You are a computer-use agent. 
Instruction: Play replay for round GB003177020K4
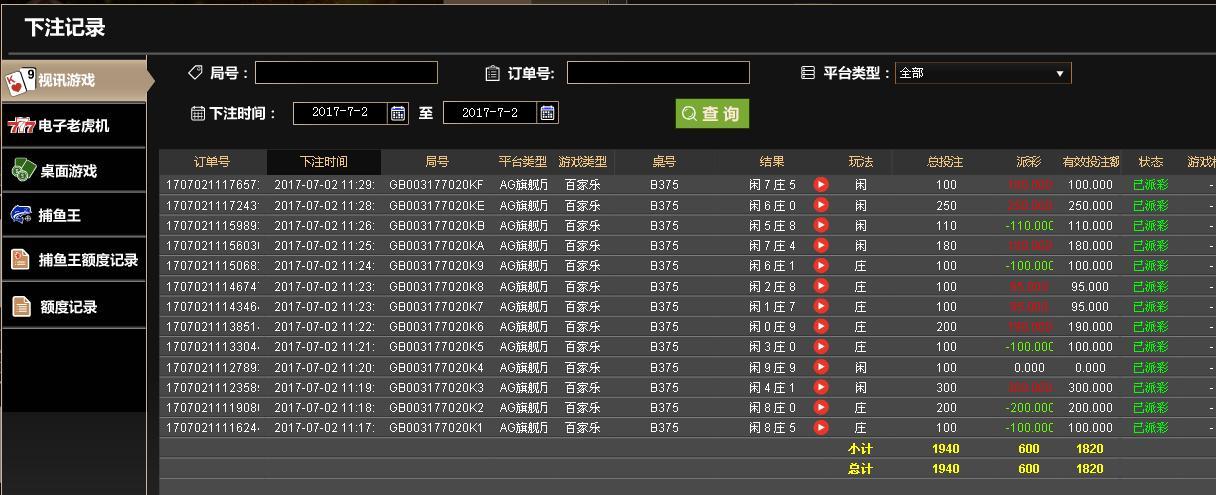(x=821, y=367)
